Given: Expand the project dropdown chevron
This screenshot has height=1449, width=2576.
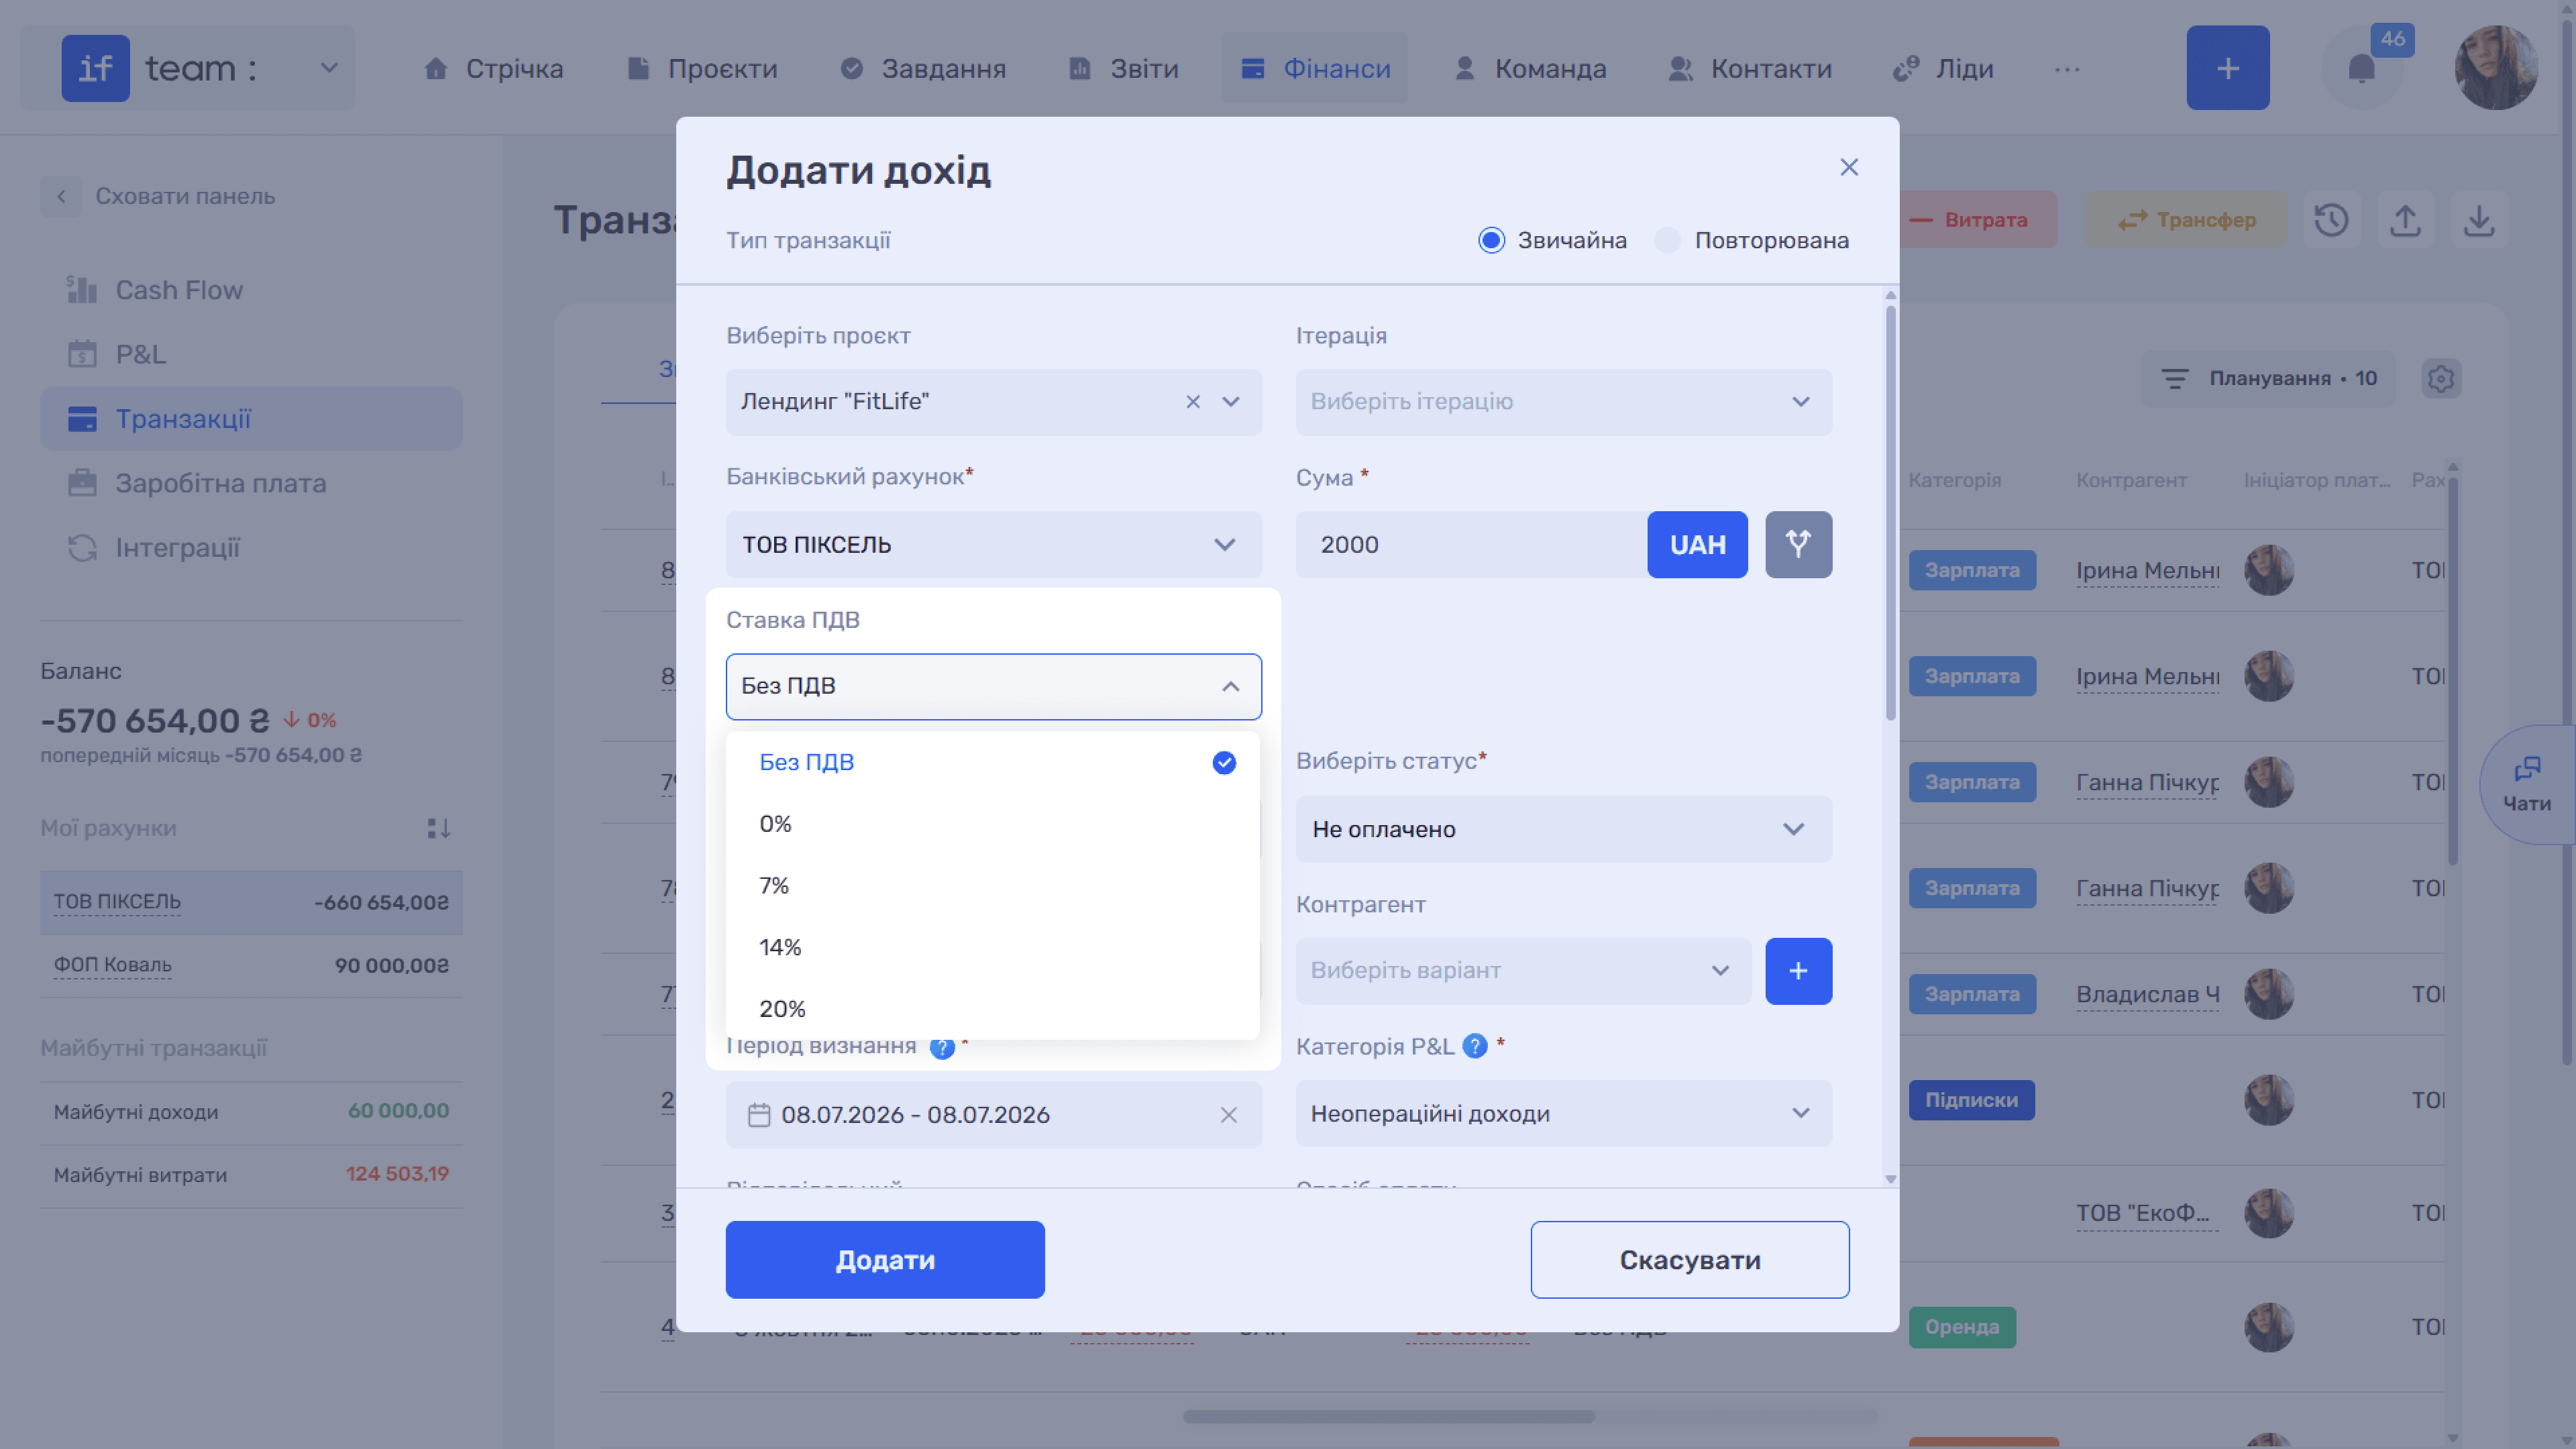Looking at the screenshot, I should (x=1231, y=402).
